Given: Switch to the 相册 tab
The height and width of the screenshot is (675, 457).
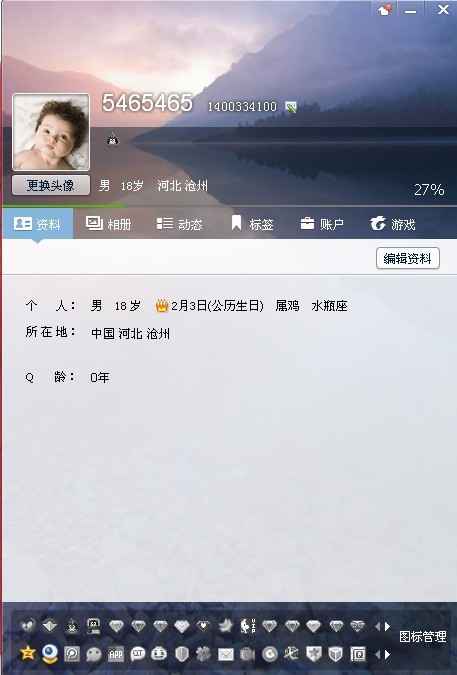Looking at the screenshot, I should pos(108,224).
